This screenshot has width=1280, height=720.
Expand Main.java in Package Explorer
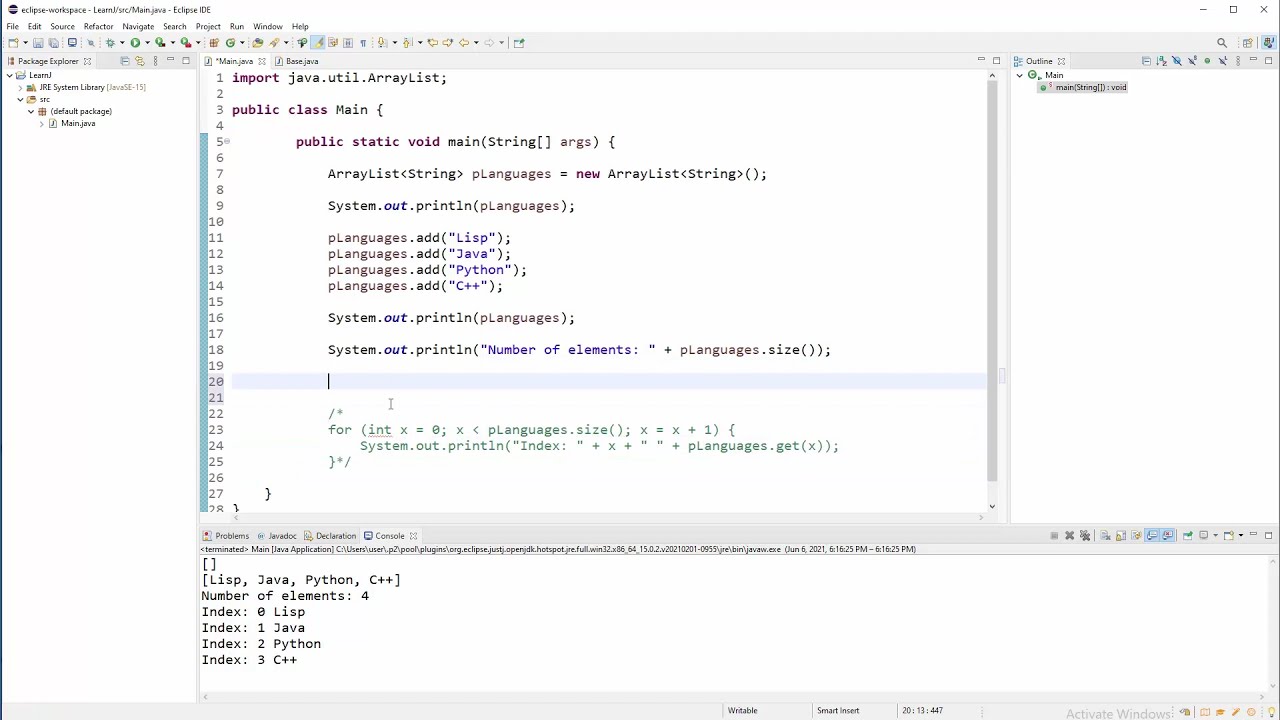(x=42, y=123)
